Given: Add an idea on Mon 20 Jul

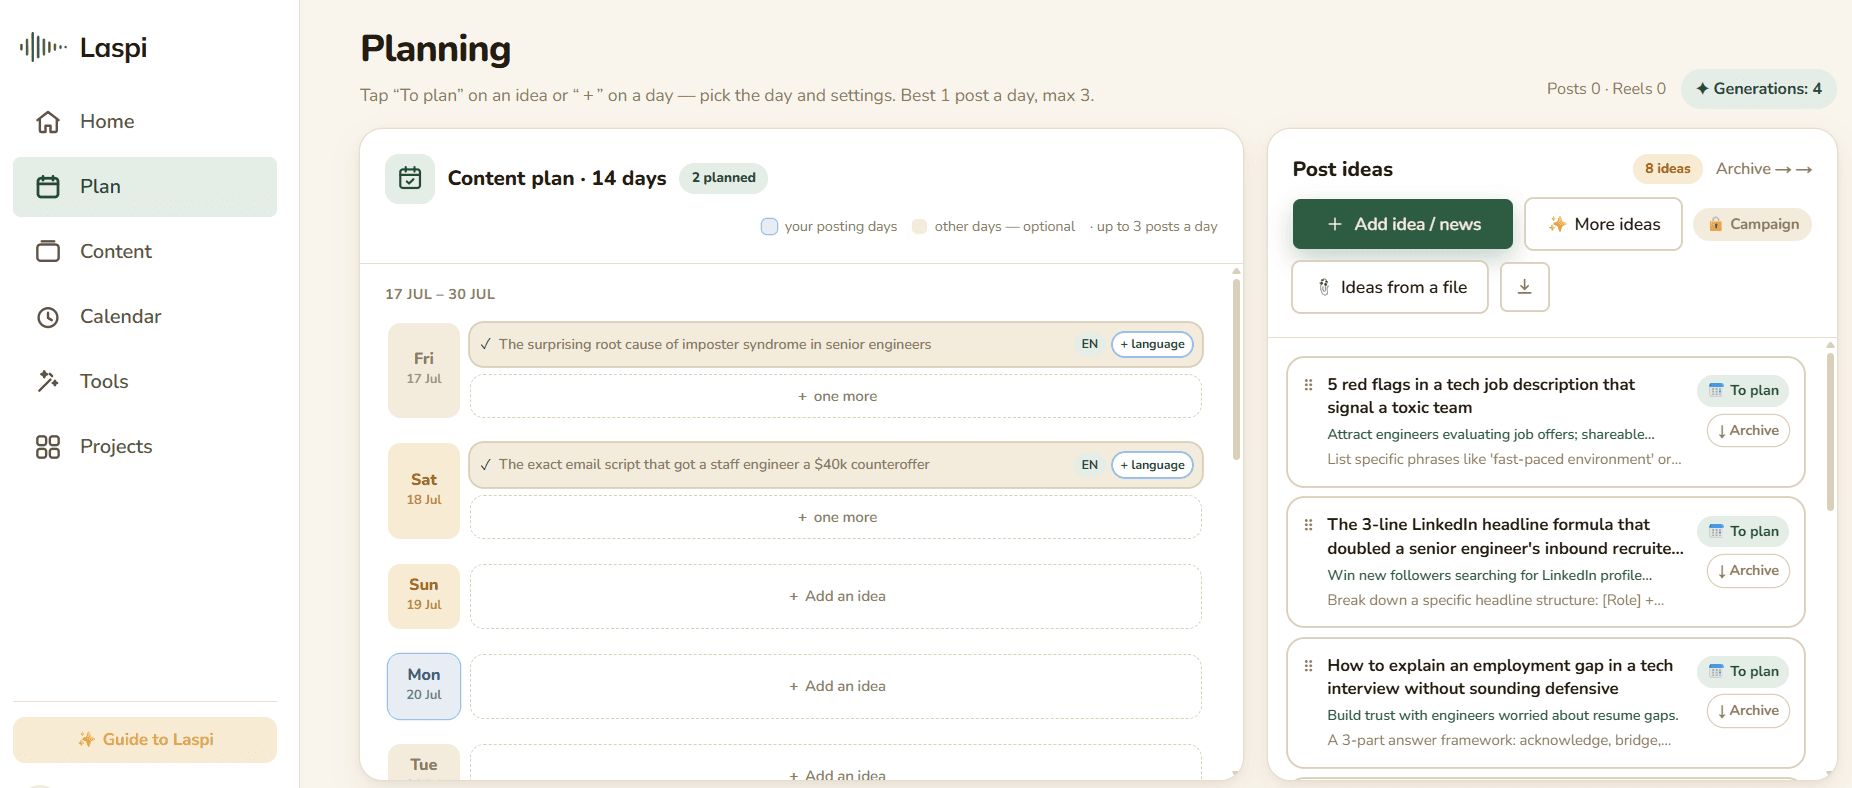Looking at the screenshot, I should [x=836, y=687].
